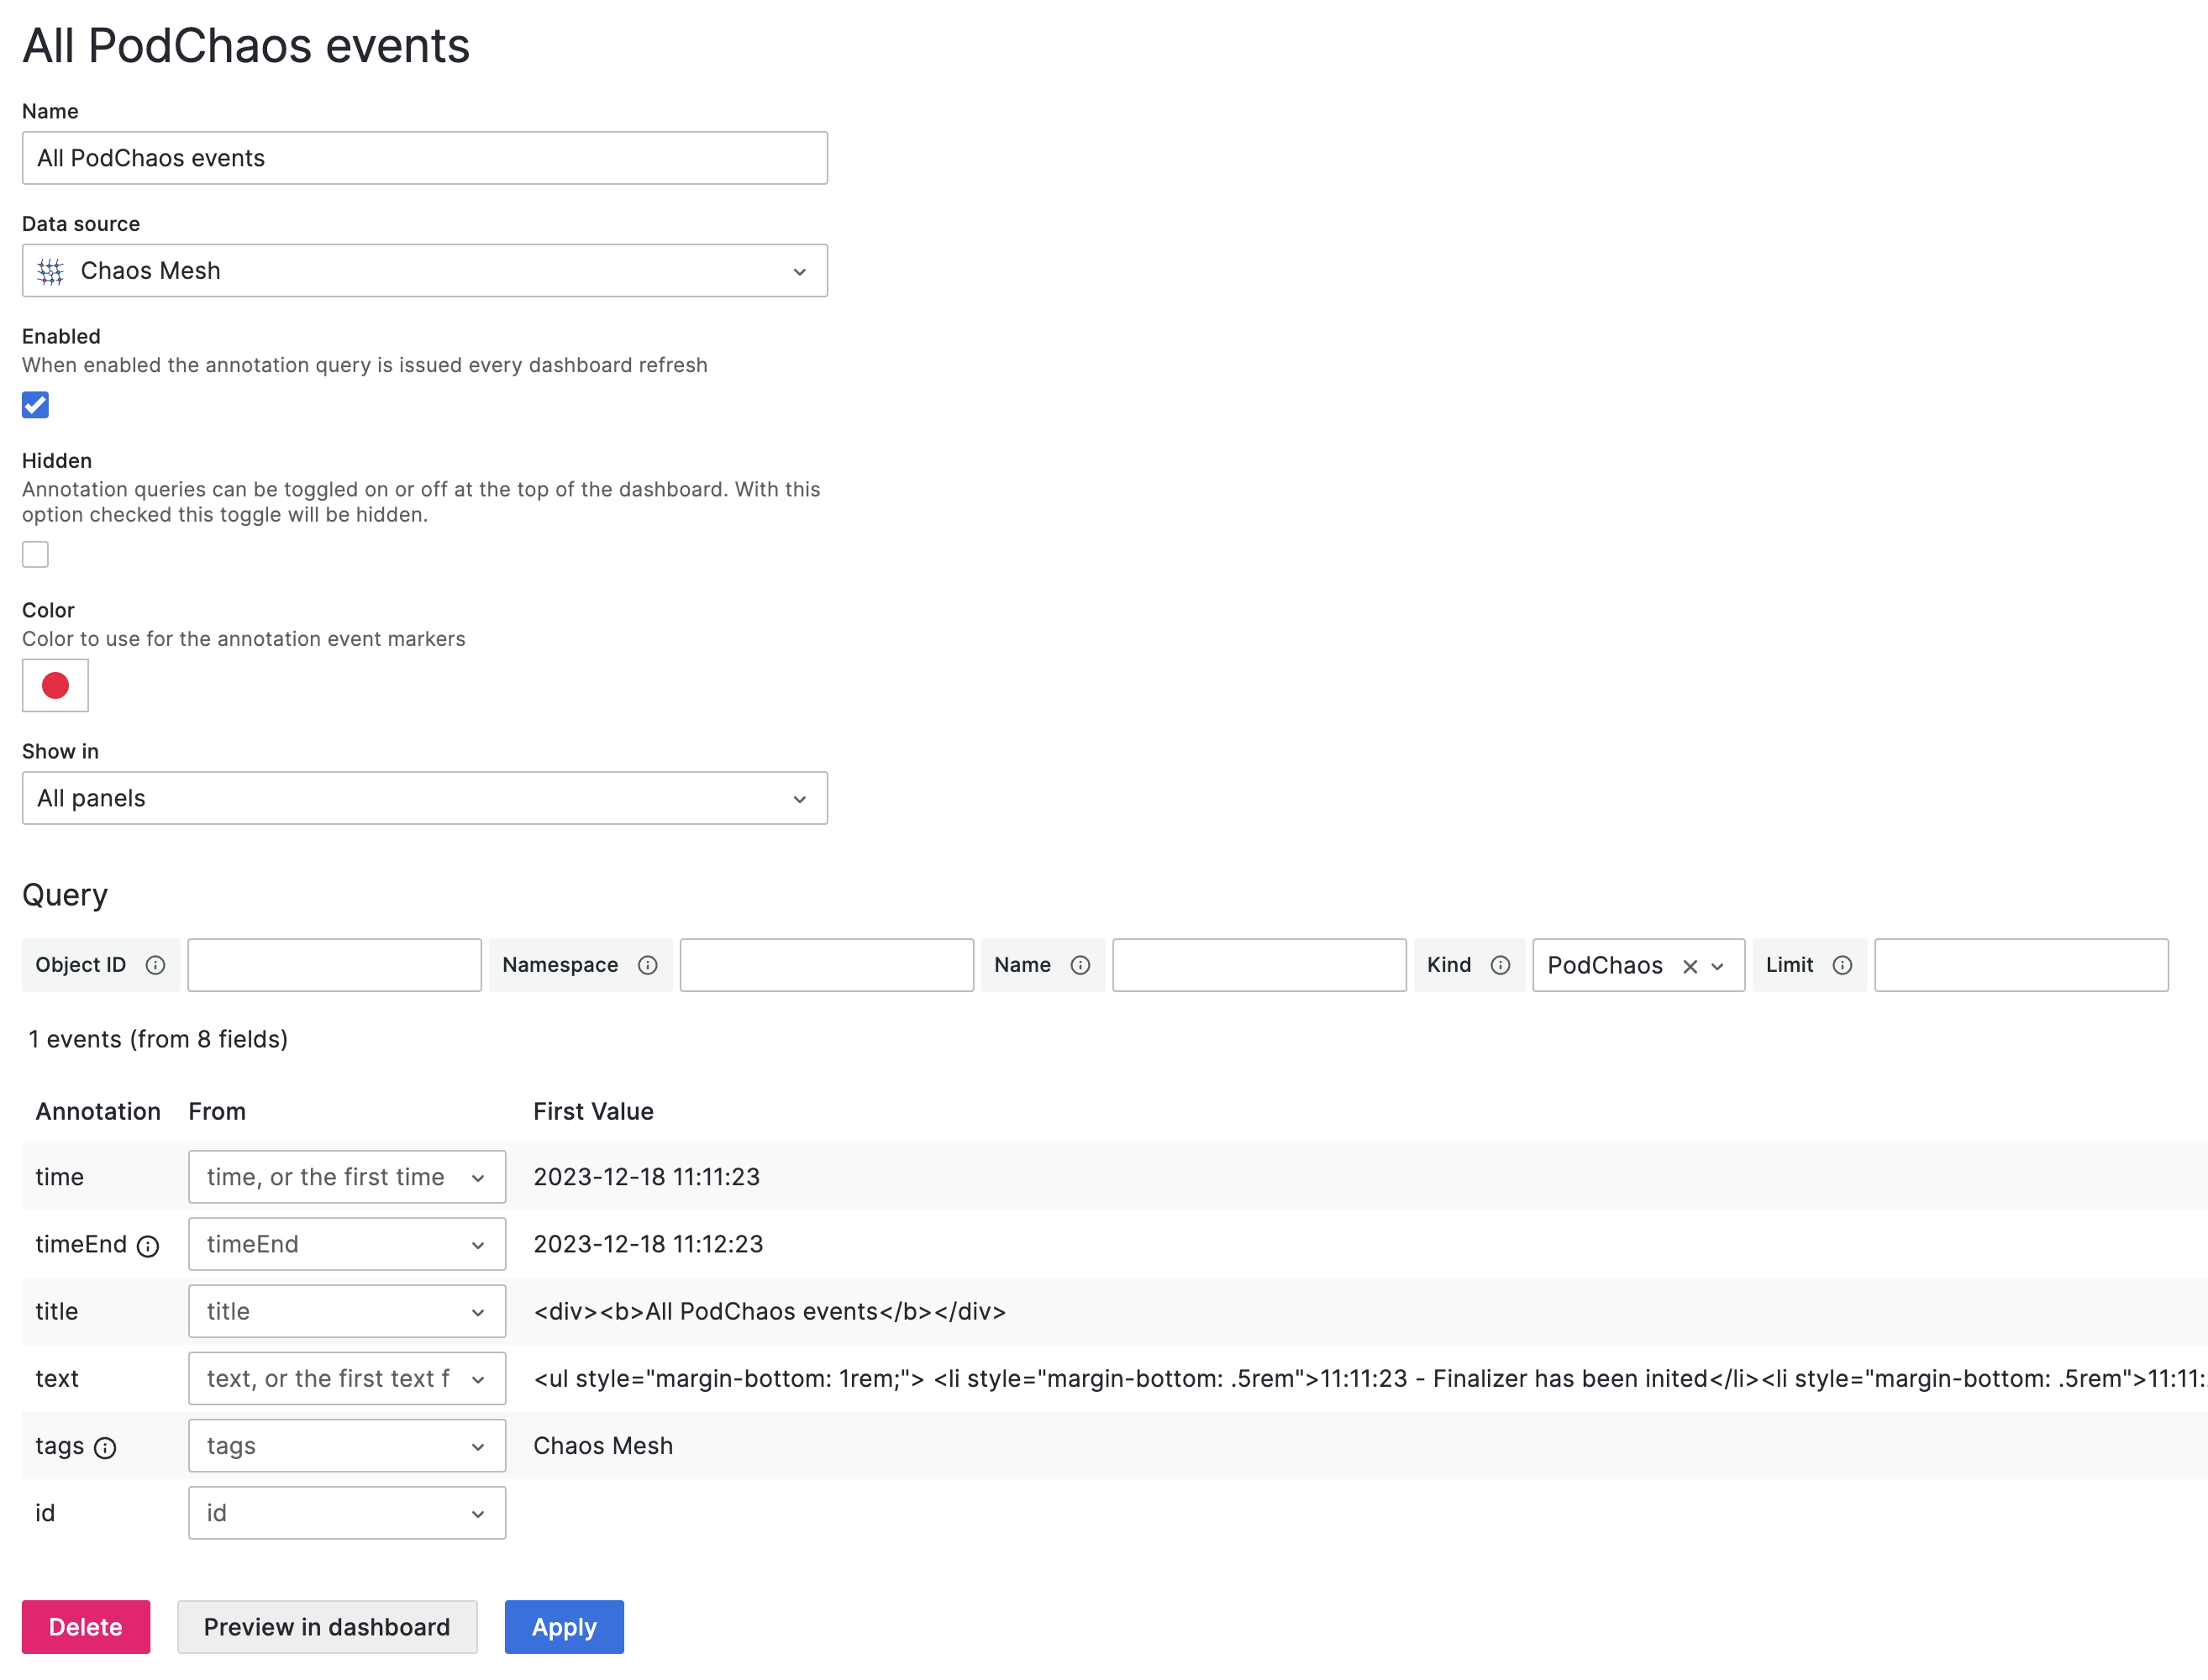Clear the PodChaos kind selection
This screenshot has height=1680, width=2208.
[x=1690, y=966]
